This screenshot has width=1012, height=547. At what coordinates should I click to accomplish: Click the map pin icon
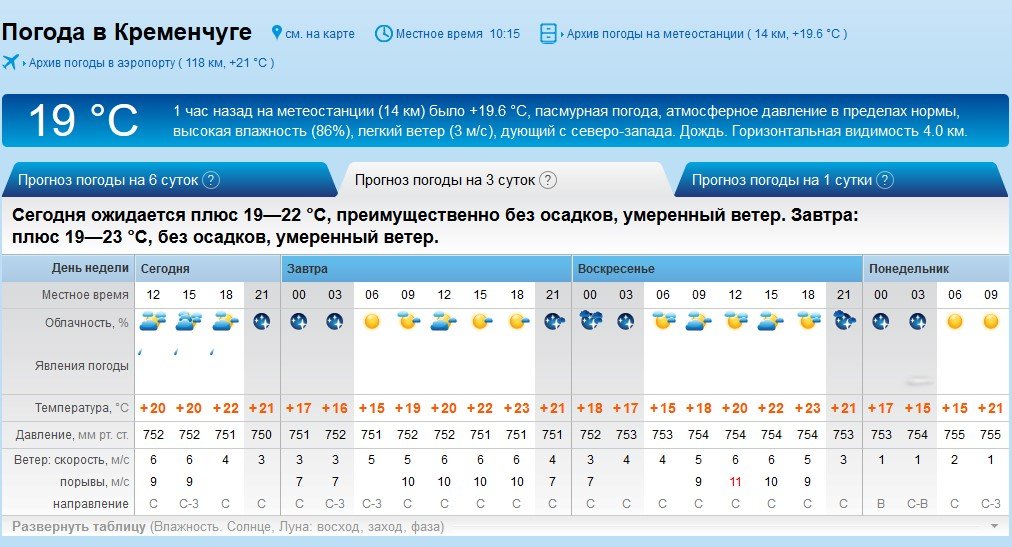pos(277,33)
